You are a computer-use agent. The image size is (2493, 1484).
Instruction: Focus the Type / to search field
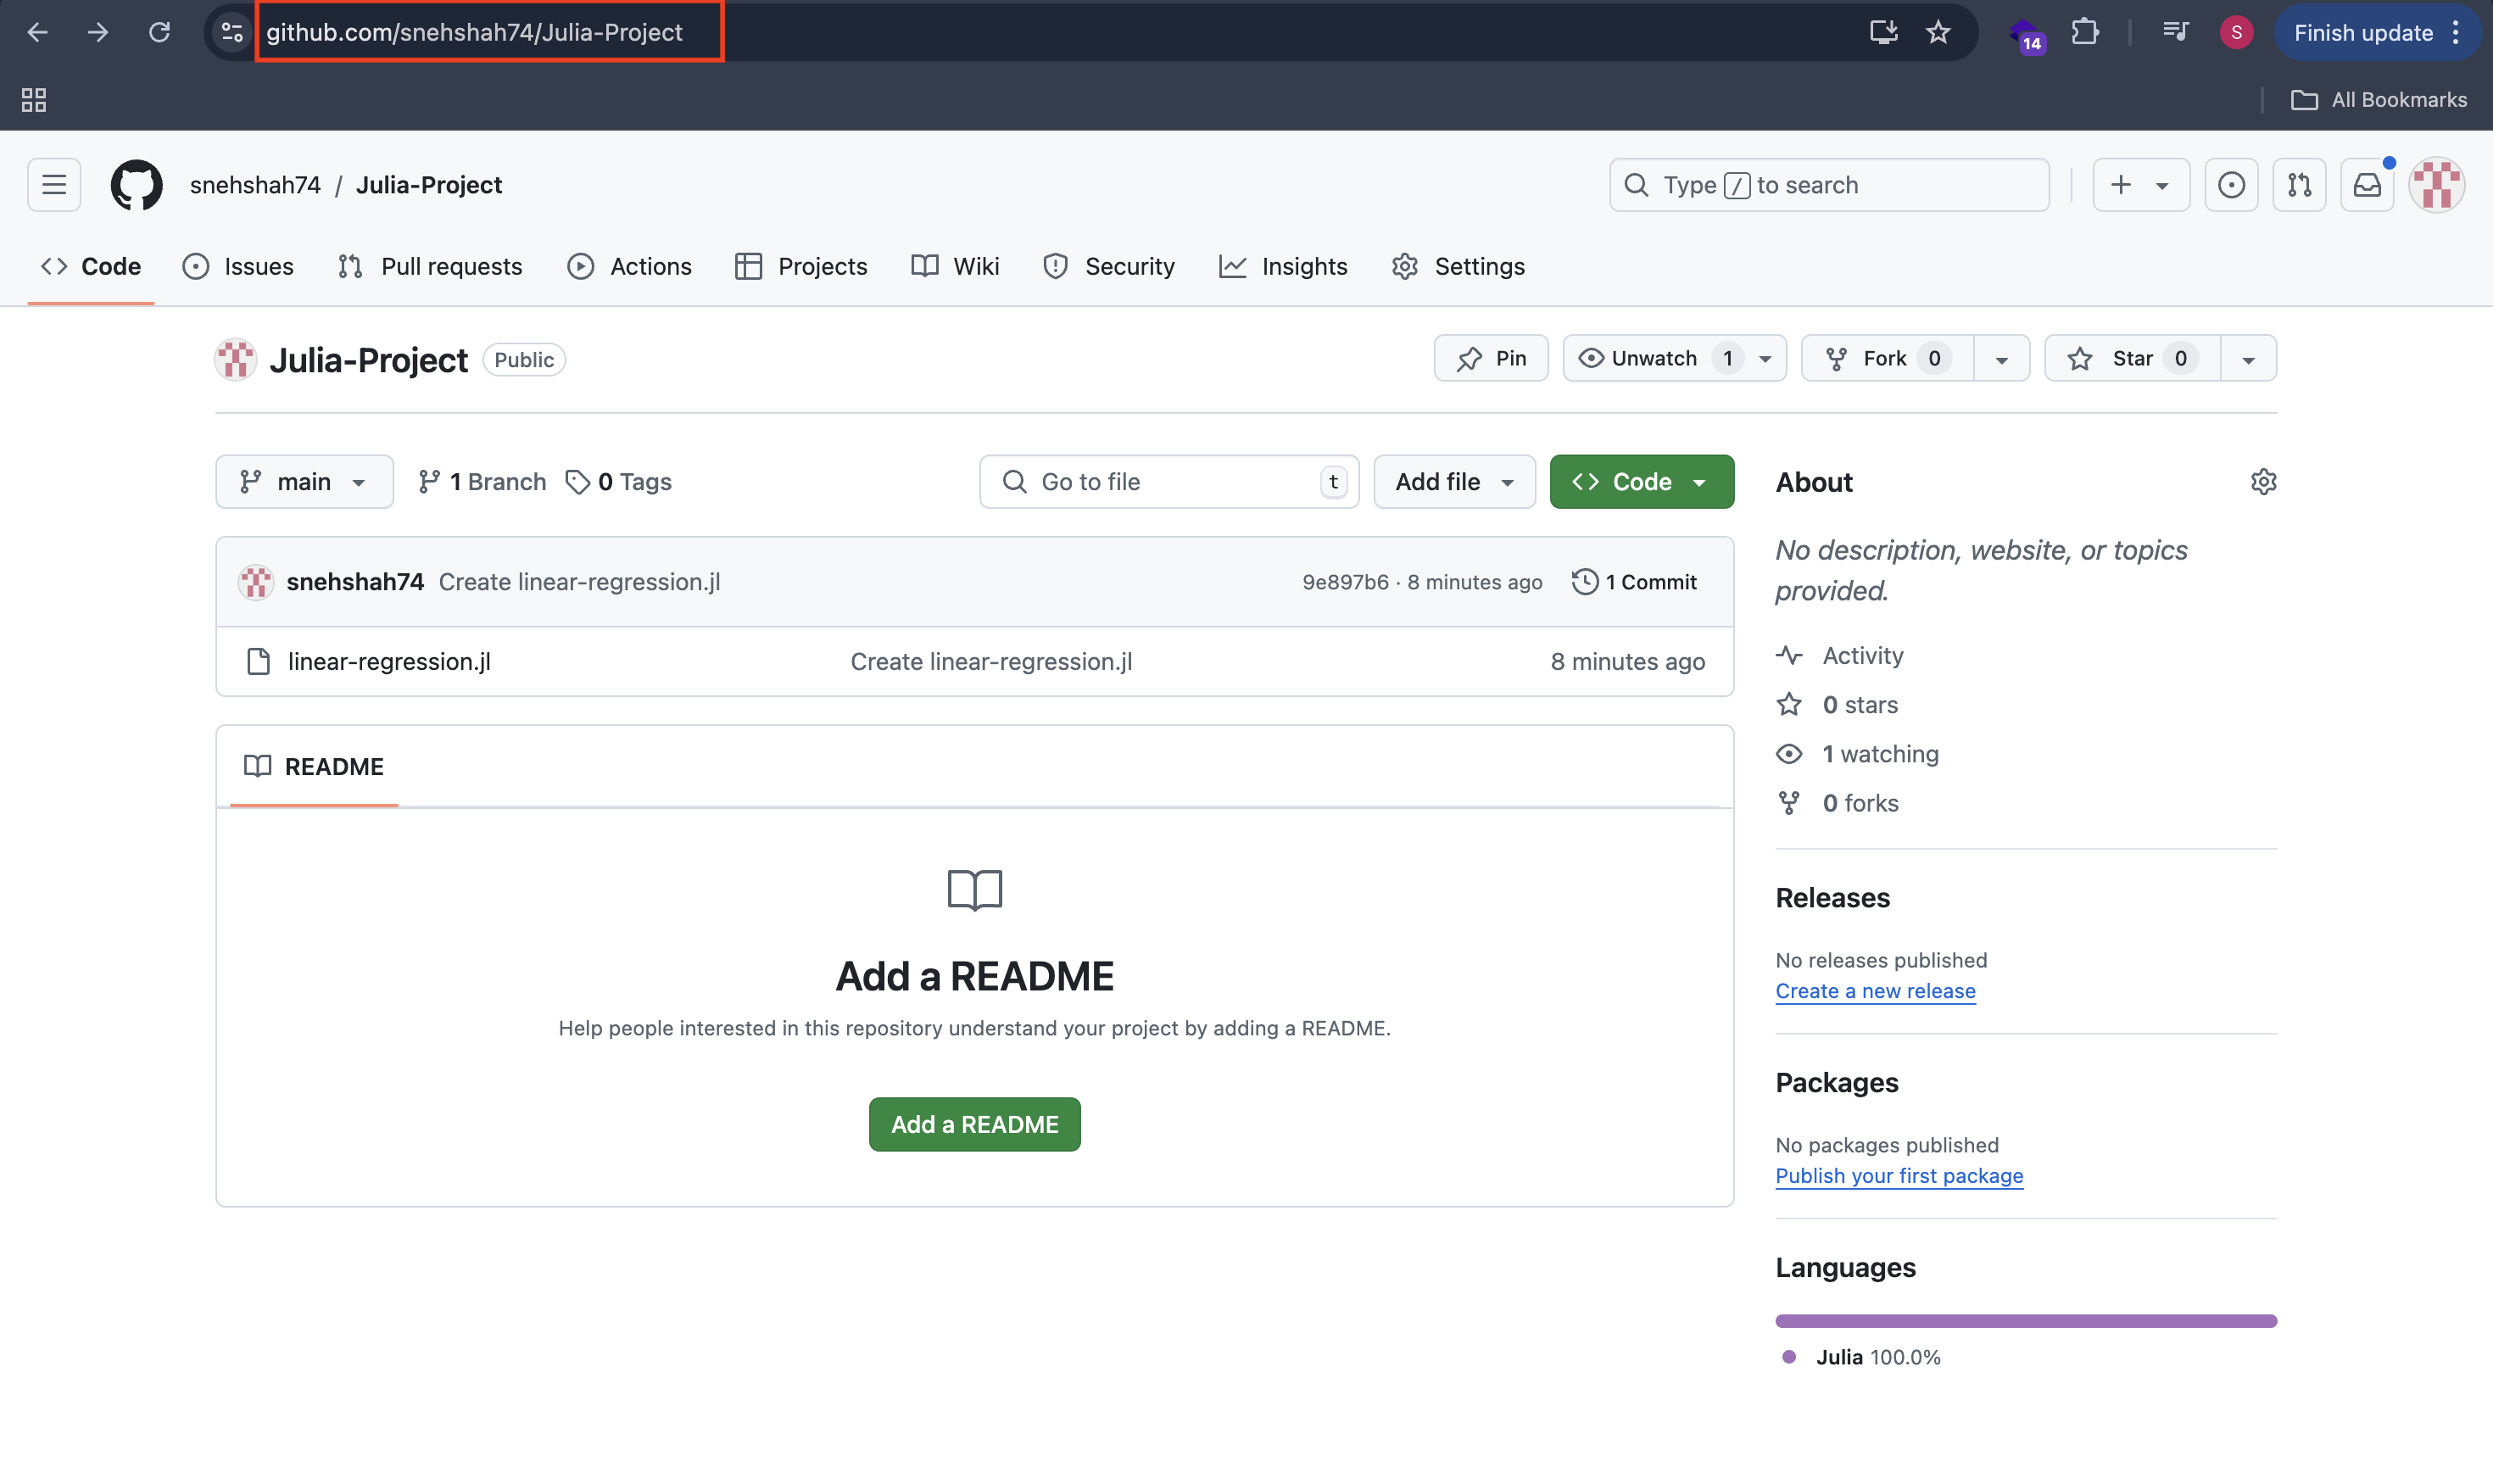pyautogui.click(x=1829, y=184)
